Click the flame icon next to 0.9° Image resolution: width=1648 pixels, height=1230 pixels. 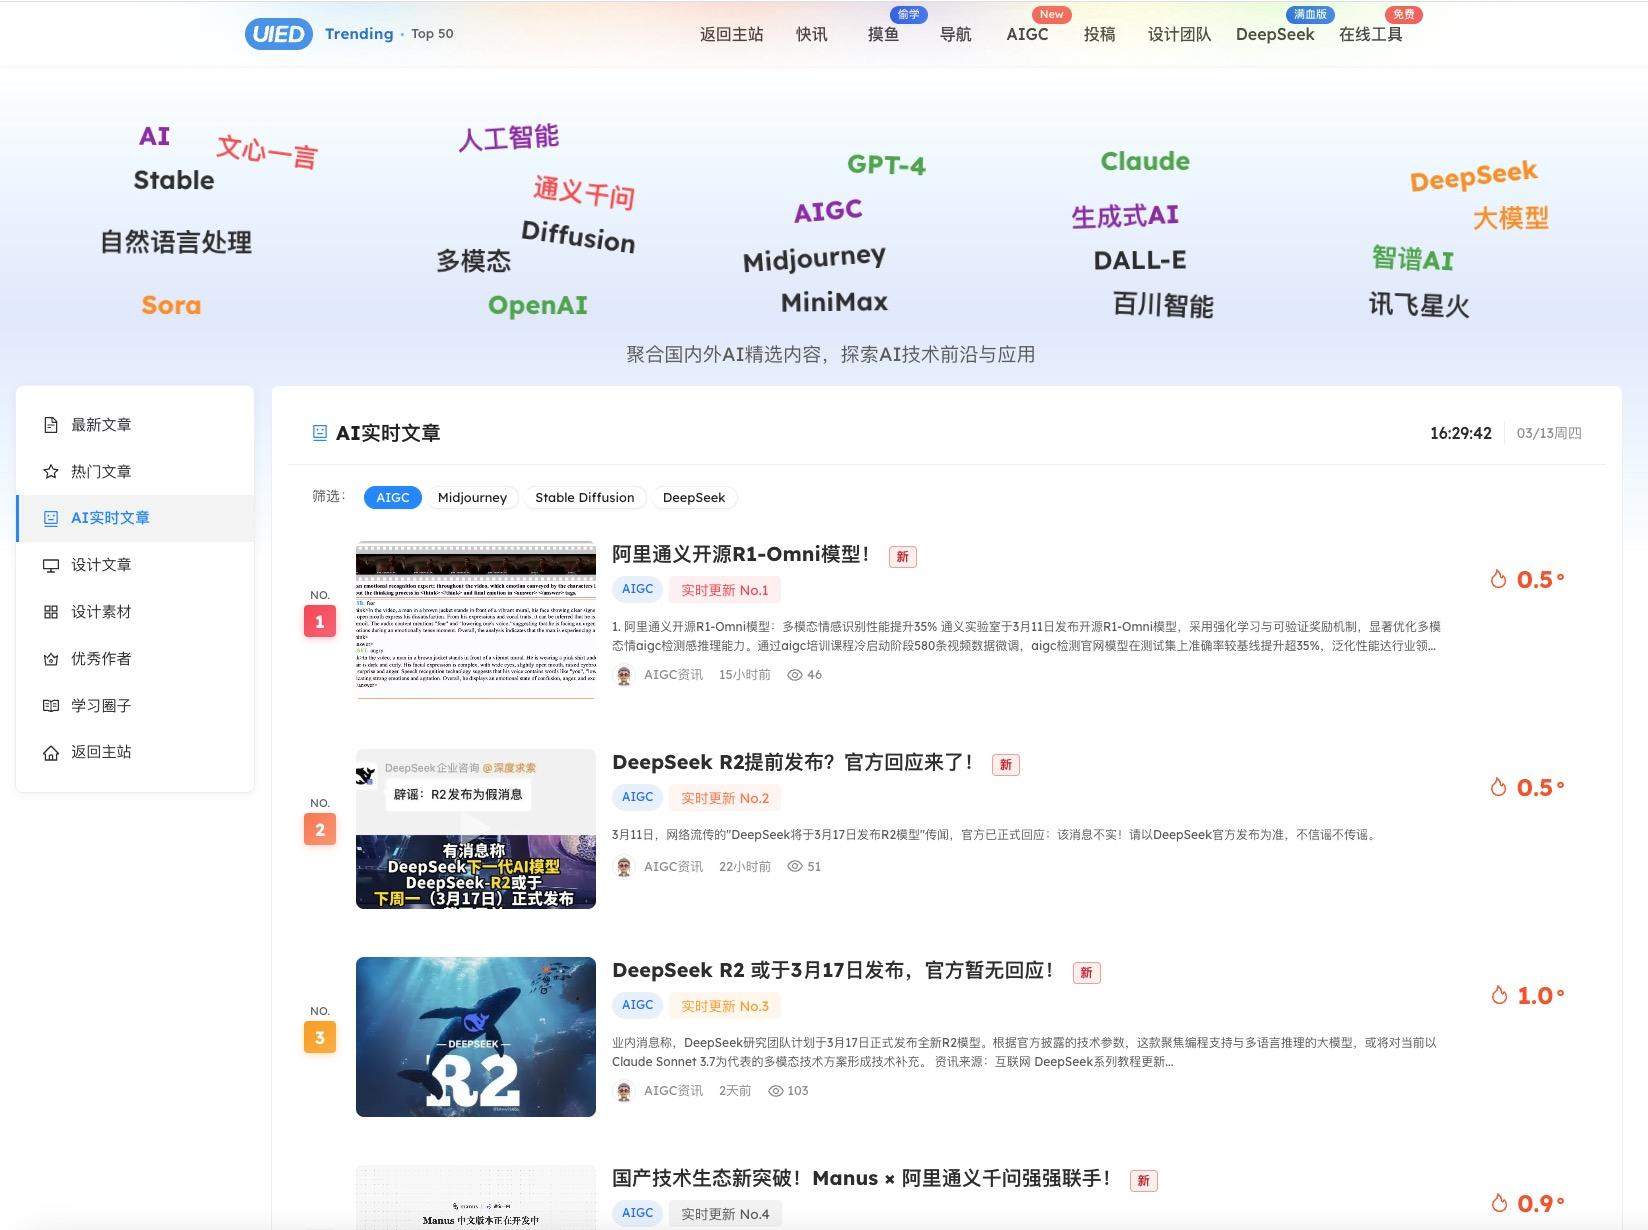click(1499, 1203)
